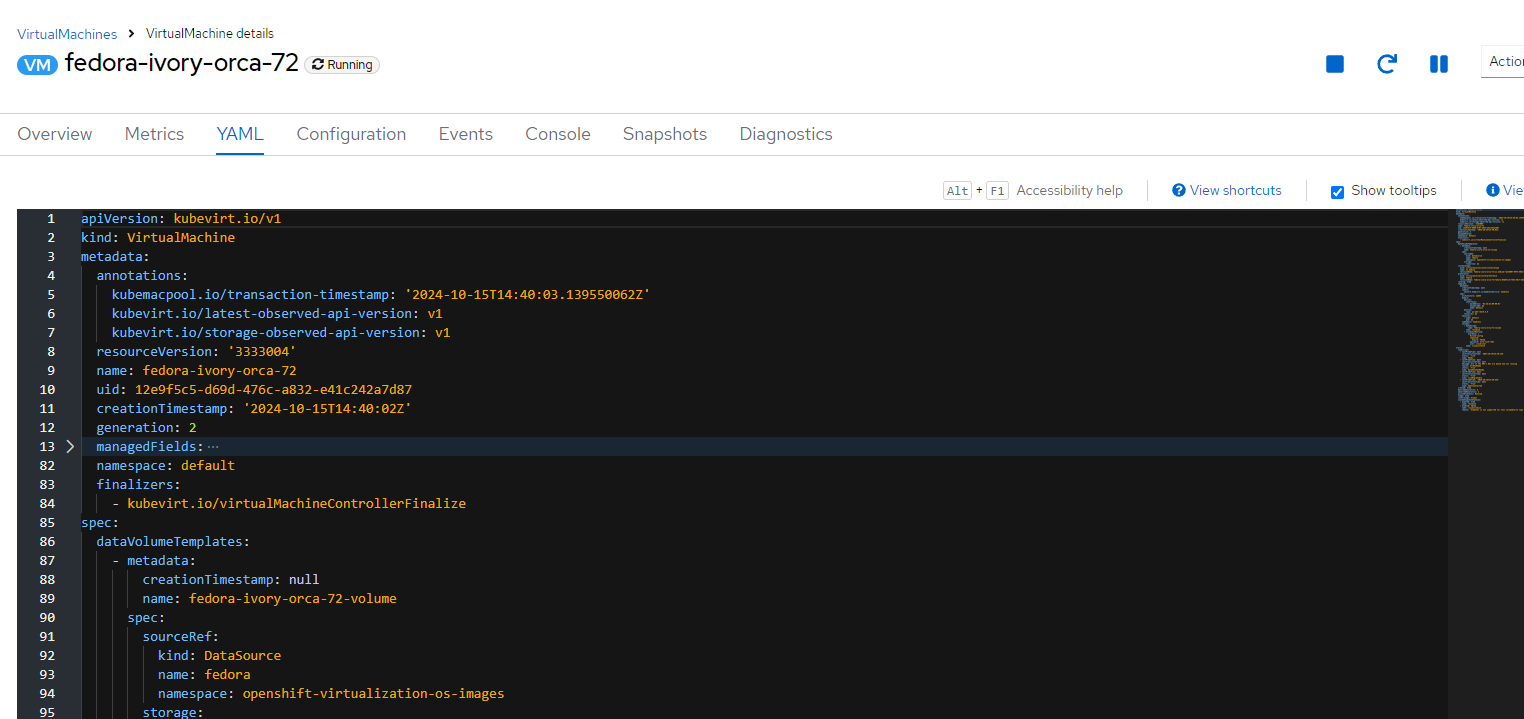The image size is (1524, 719).
Task: Go to the Snapshots tab
Action: pos(665,134)
